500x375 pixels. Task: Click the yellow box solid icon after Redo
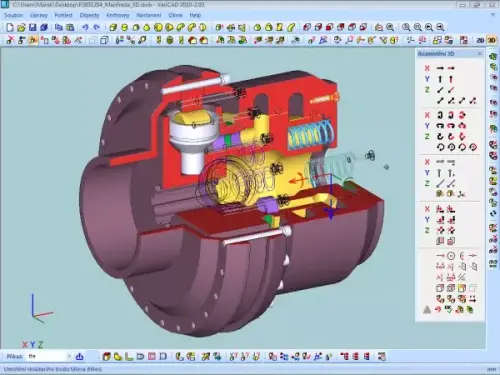tap(113, 28)
